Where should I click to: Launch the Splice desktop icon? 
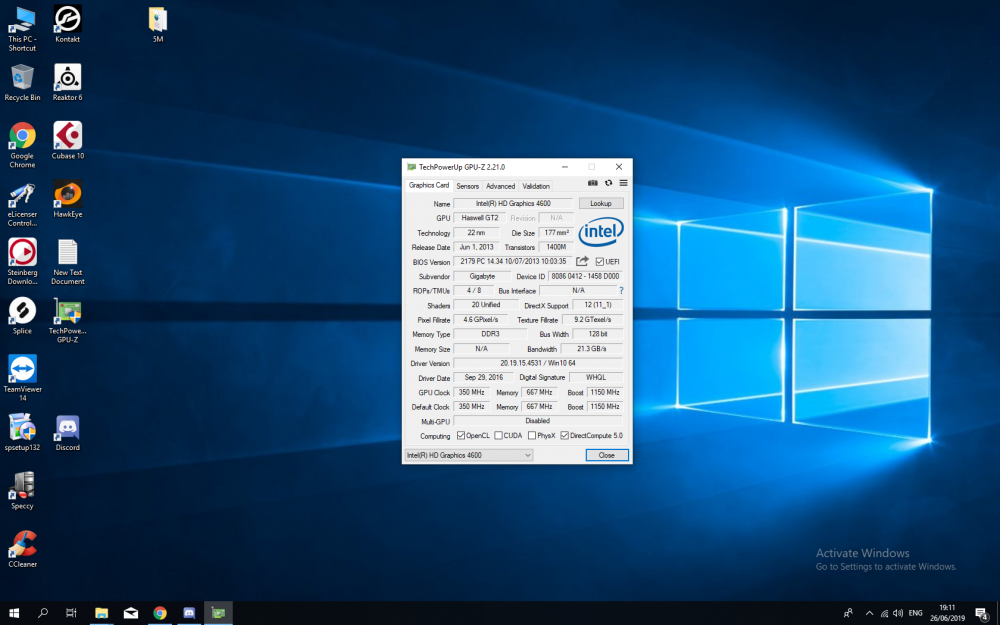[22, 316]
